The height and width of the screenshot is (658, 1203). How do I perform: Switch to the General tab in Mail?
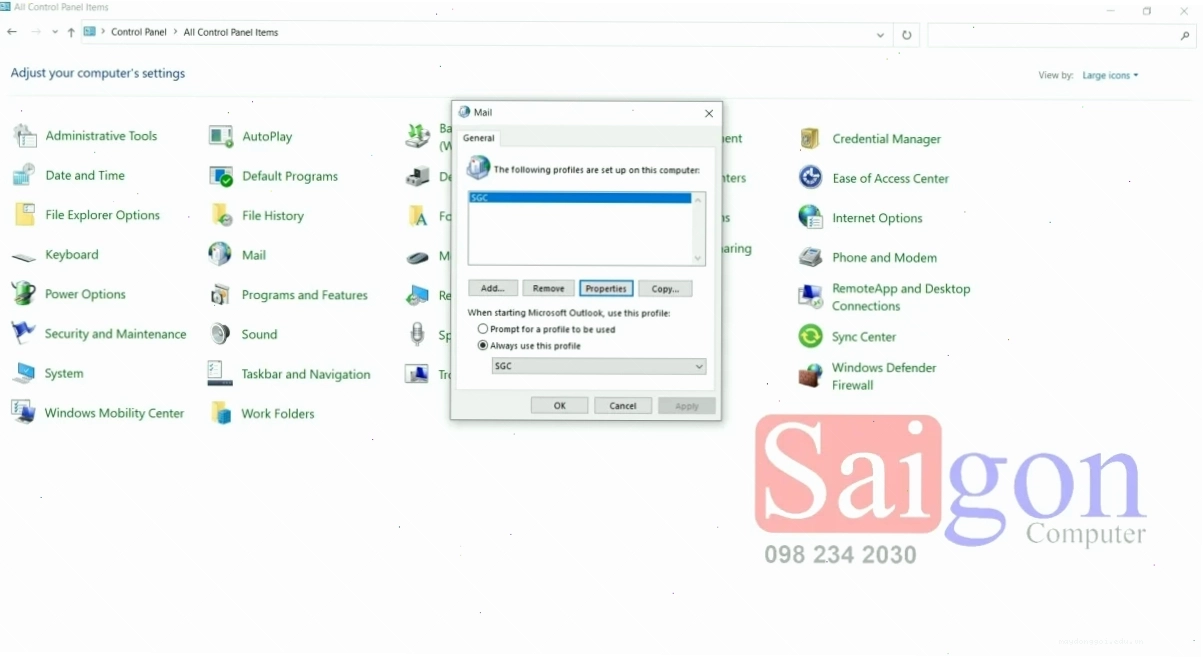click(x=479, y=138)
